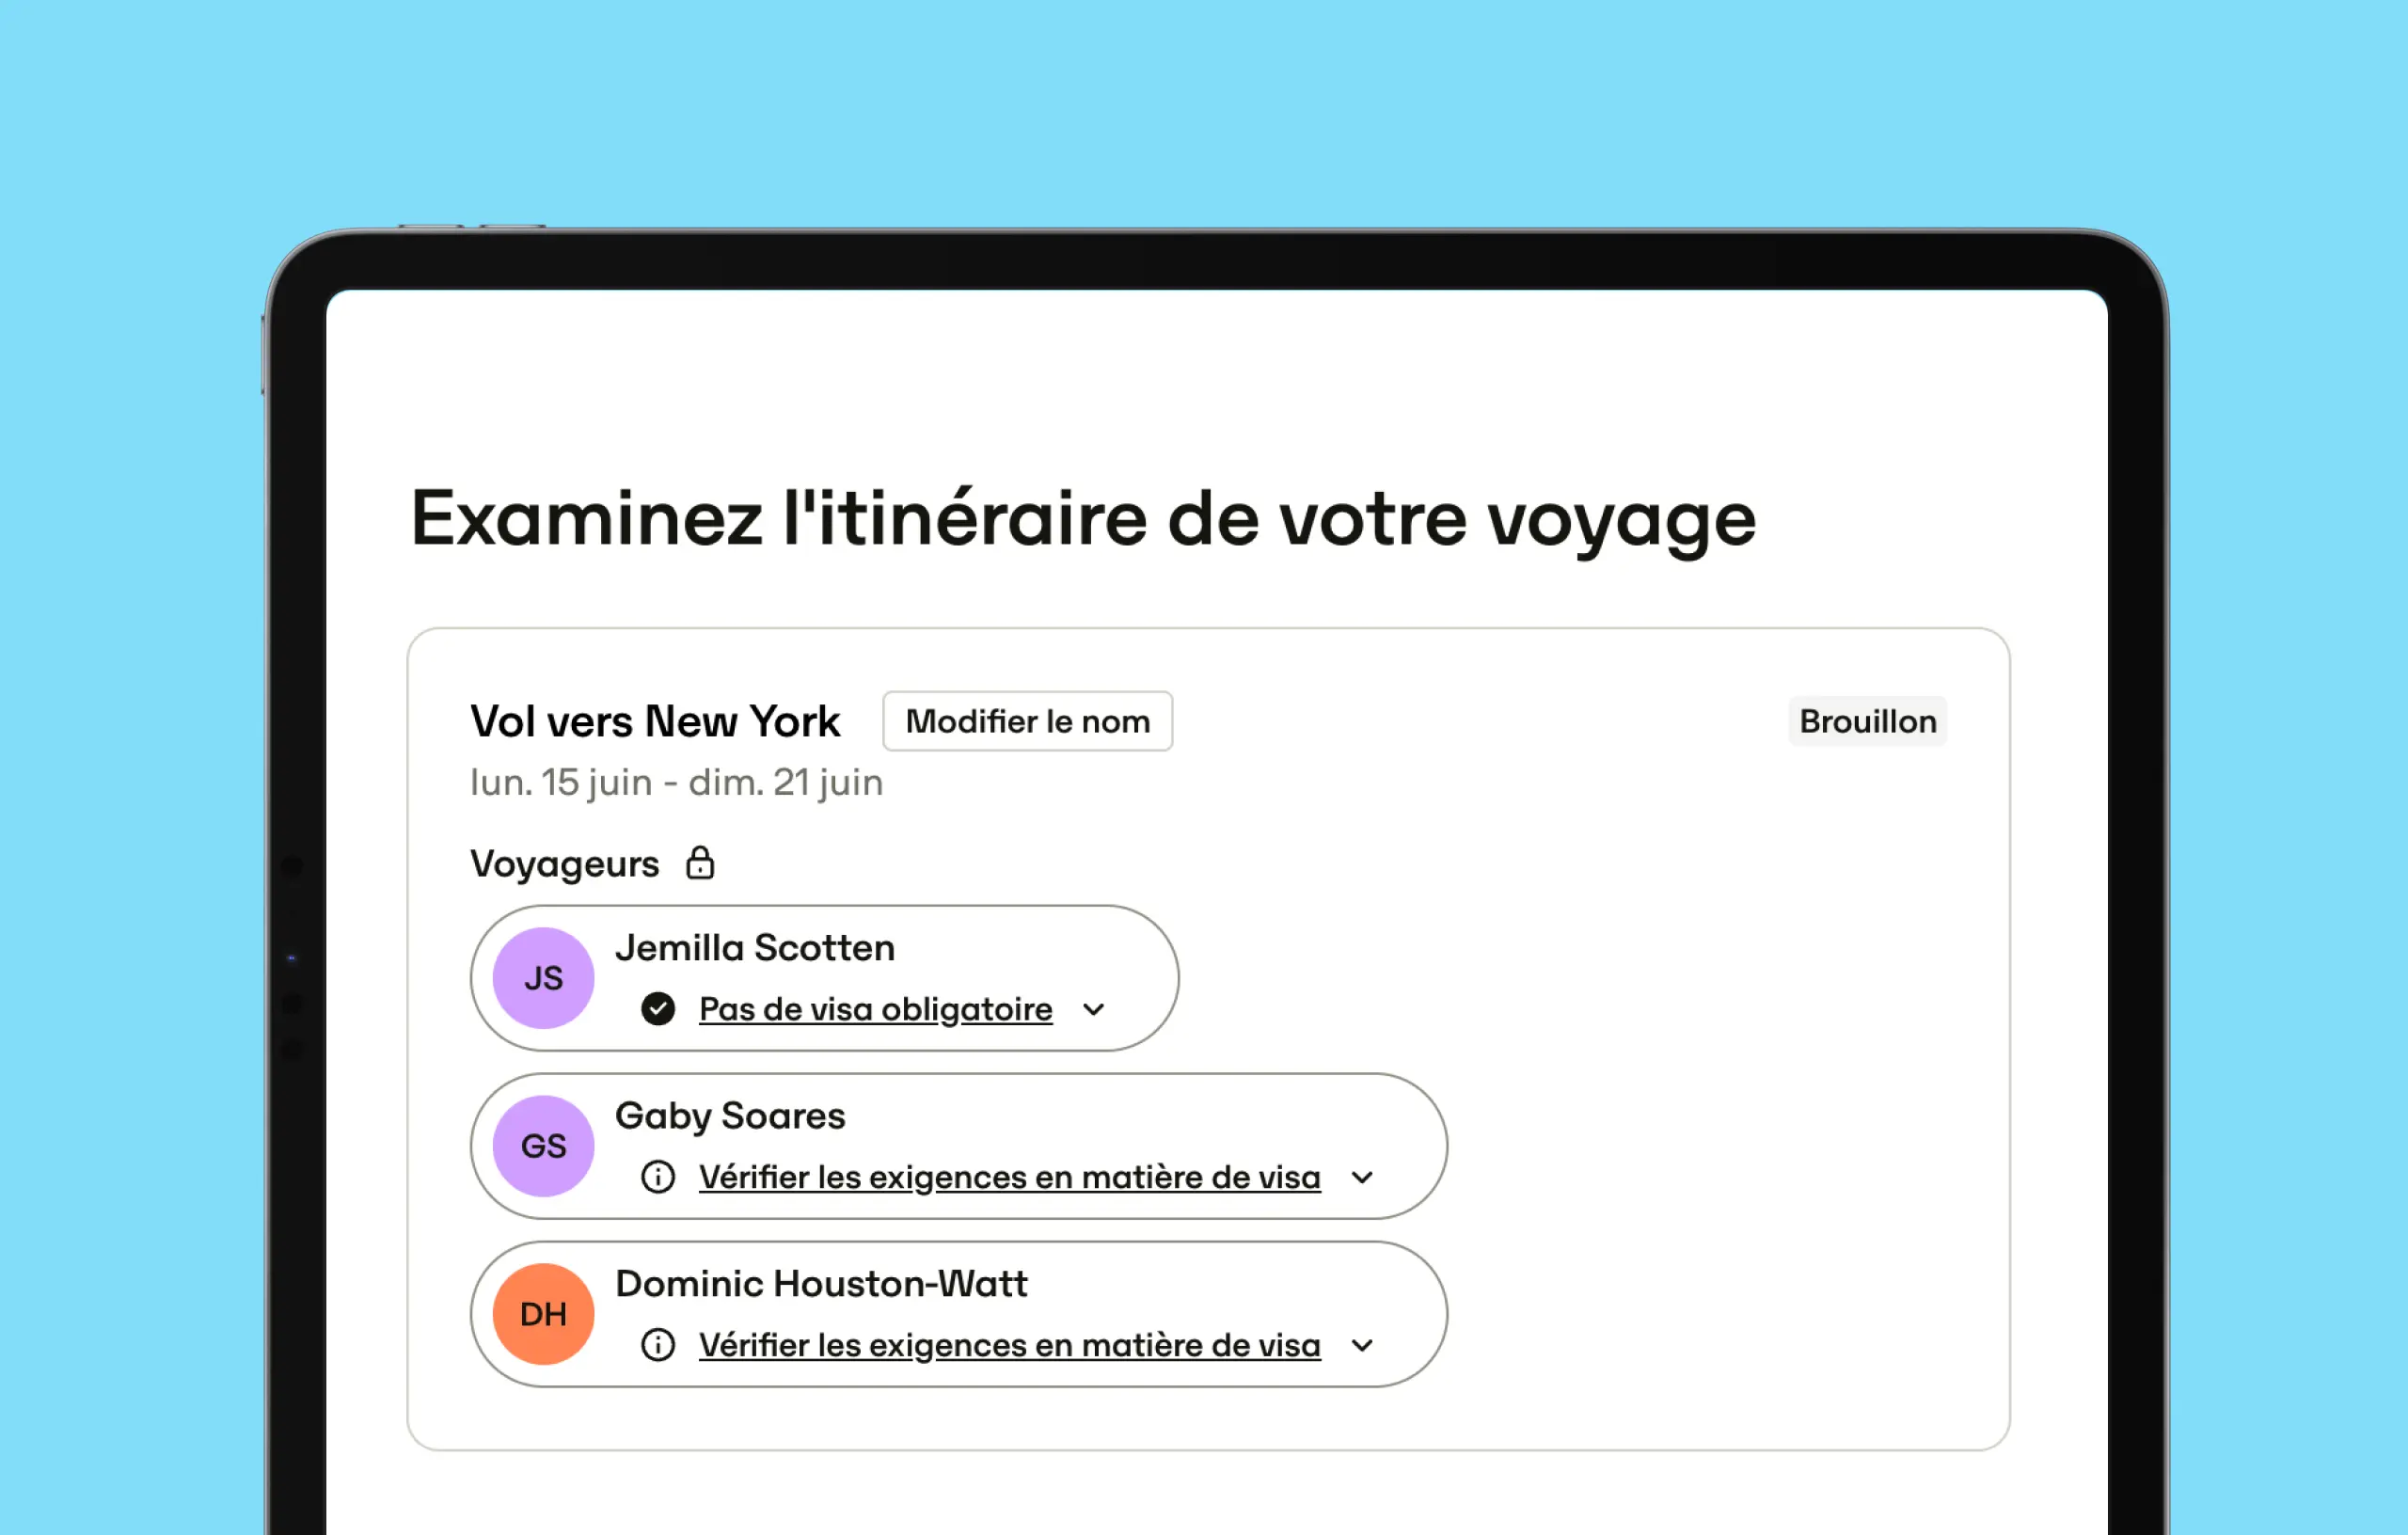Select the name Jemilla Scotten
The image size is (2408, 1535).
pyautogui.click(x=755, y=947)
